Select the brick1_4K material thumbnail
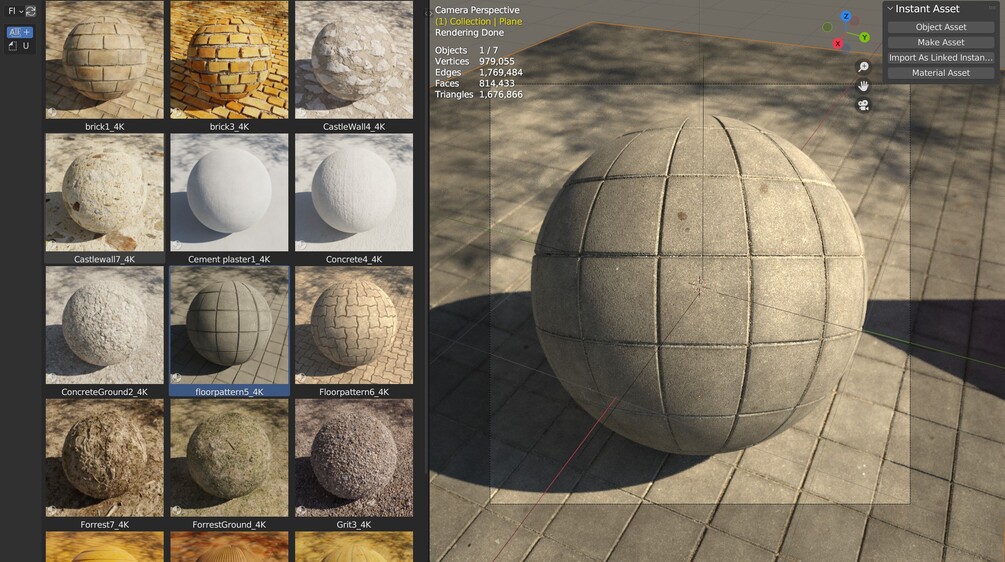 coord(104,60)
